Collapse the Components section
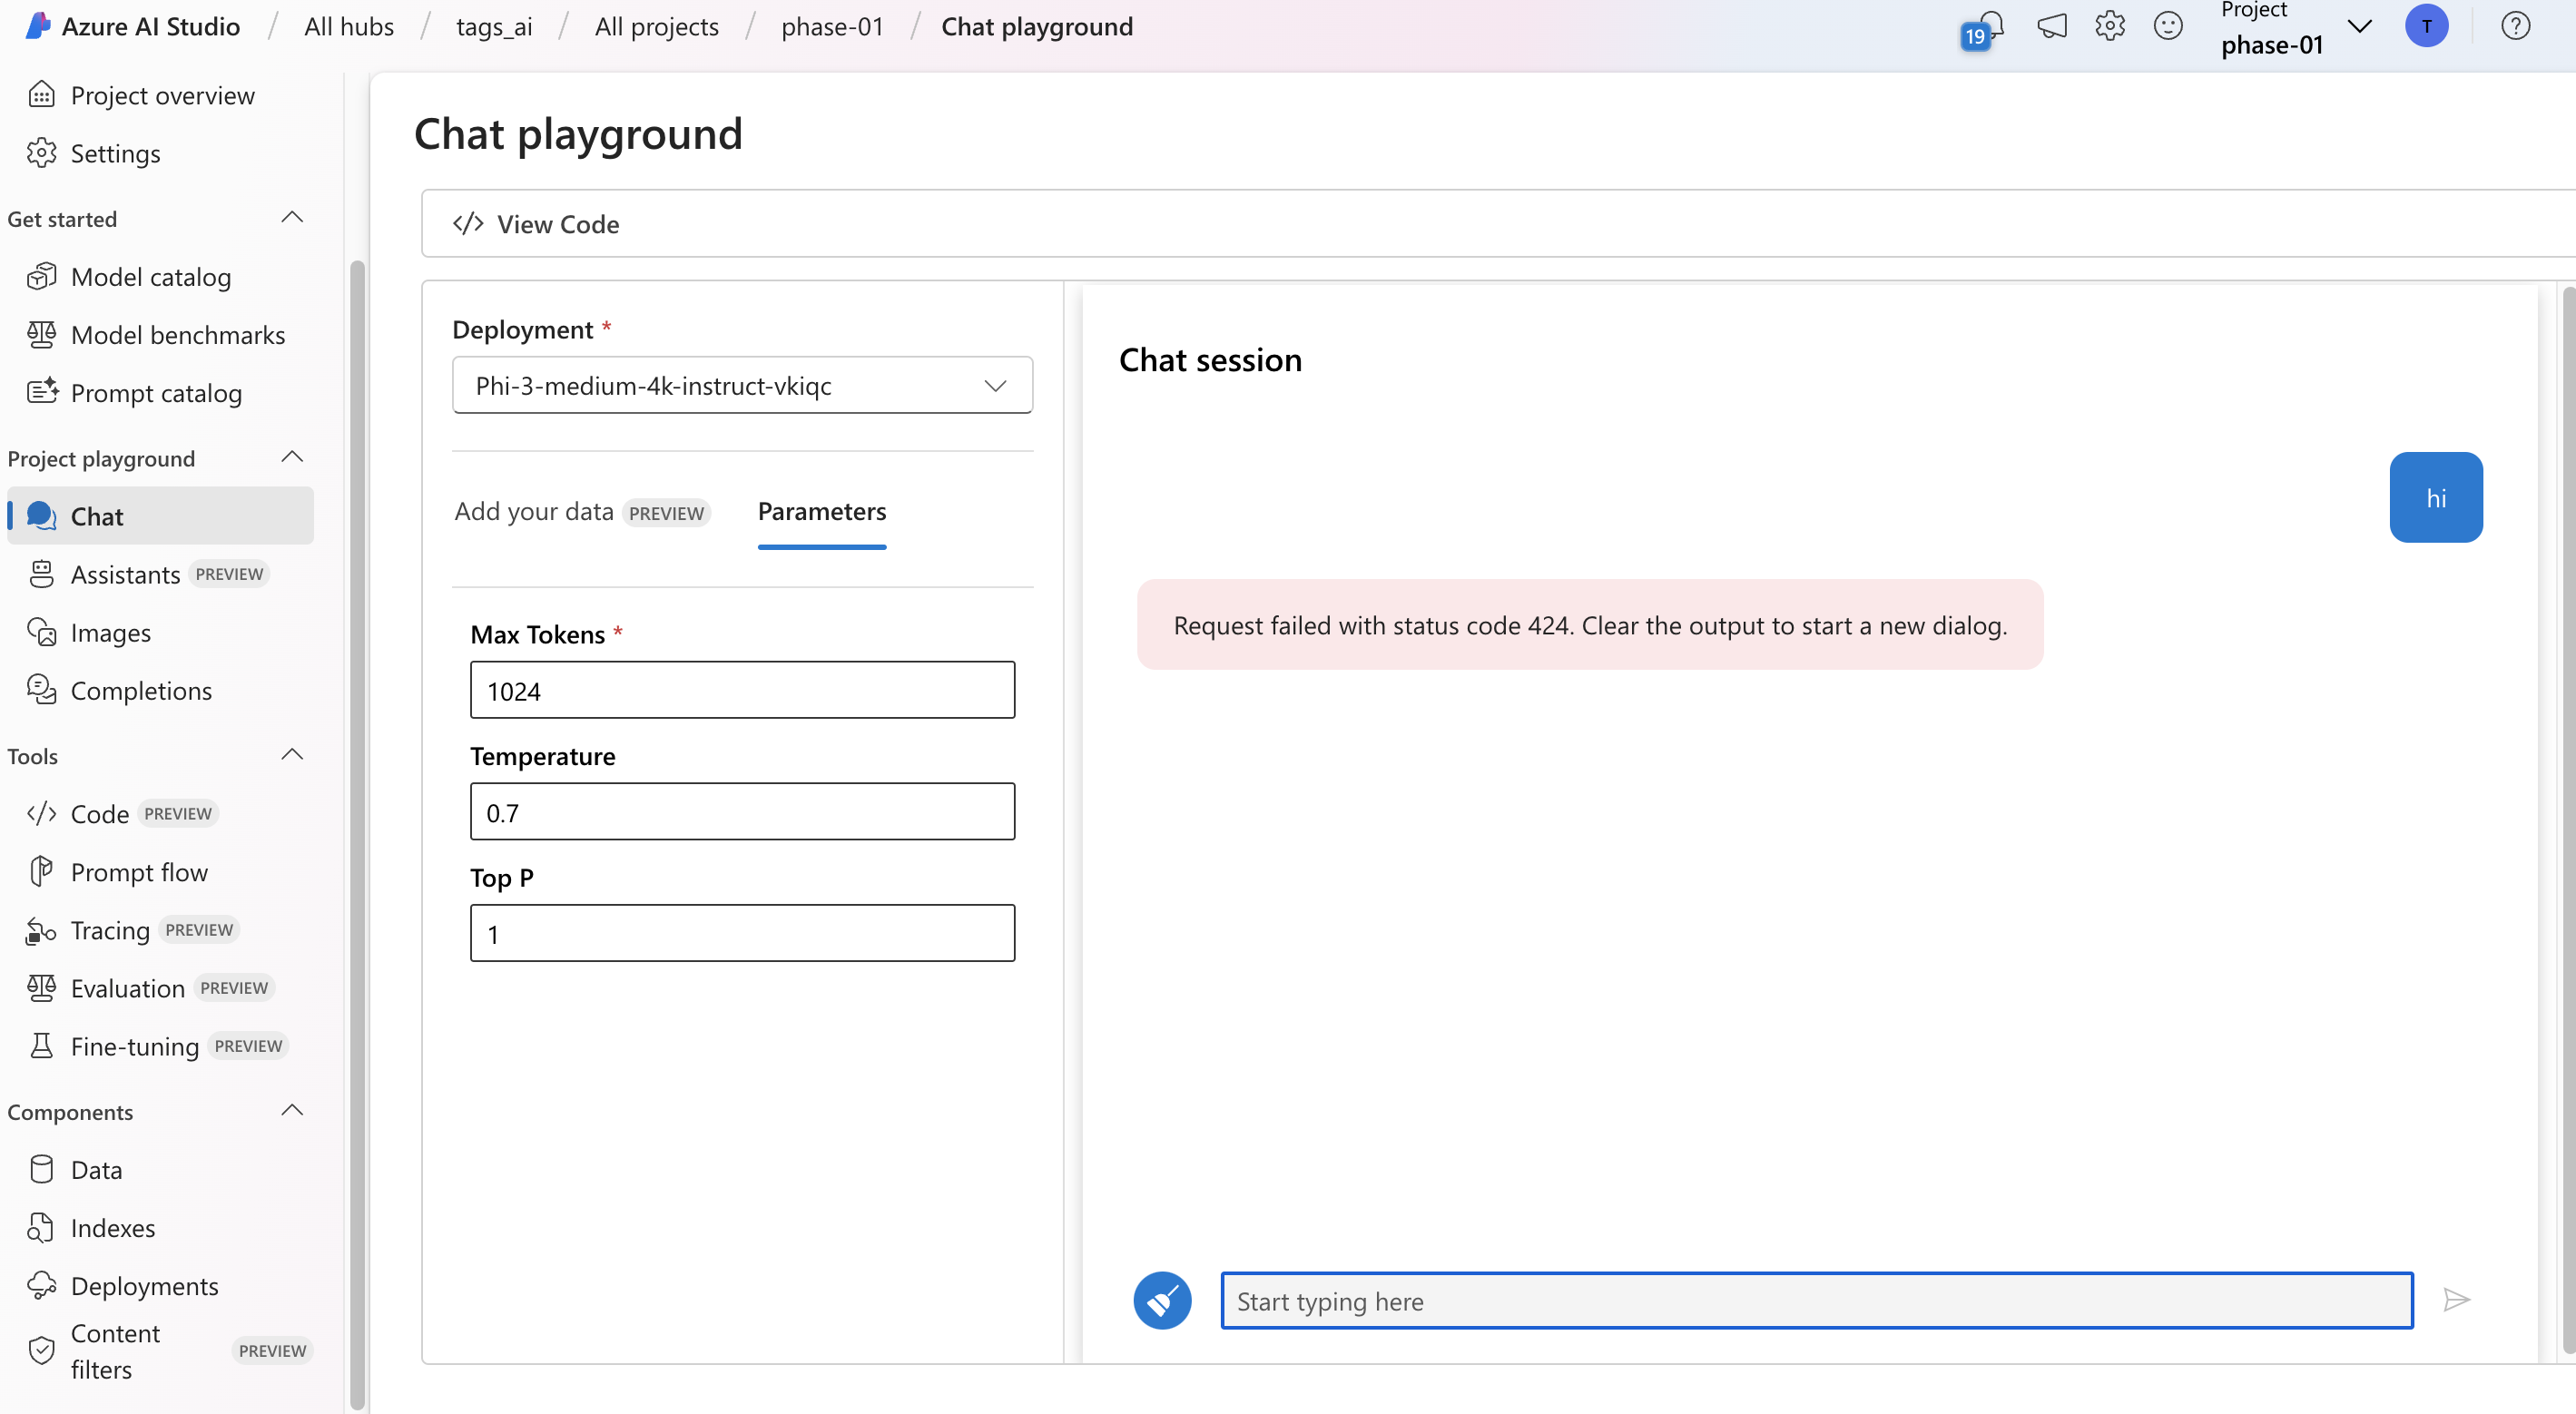Screen dimensions: 2576x1414 291,1110
